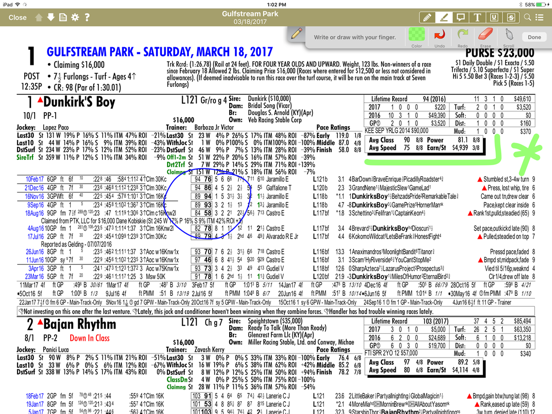Tap the Drt2Trf trainer stat row
Screen dimensions: 552x414
[240, 164]
